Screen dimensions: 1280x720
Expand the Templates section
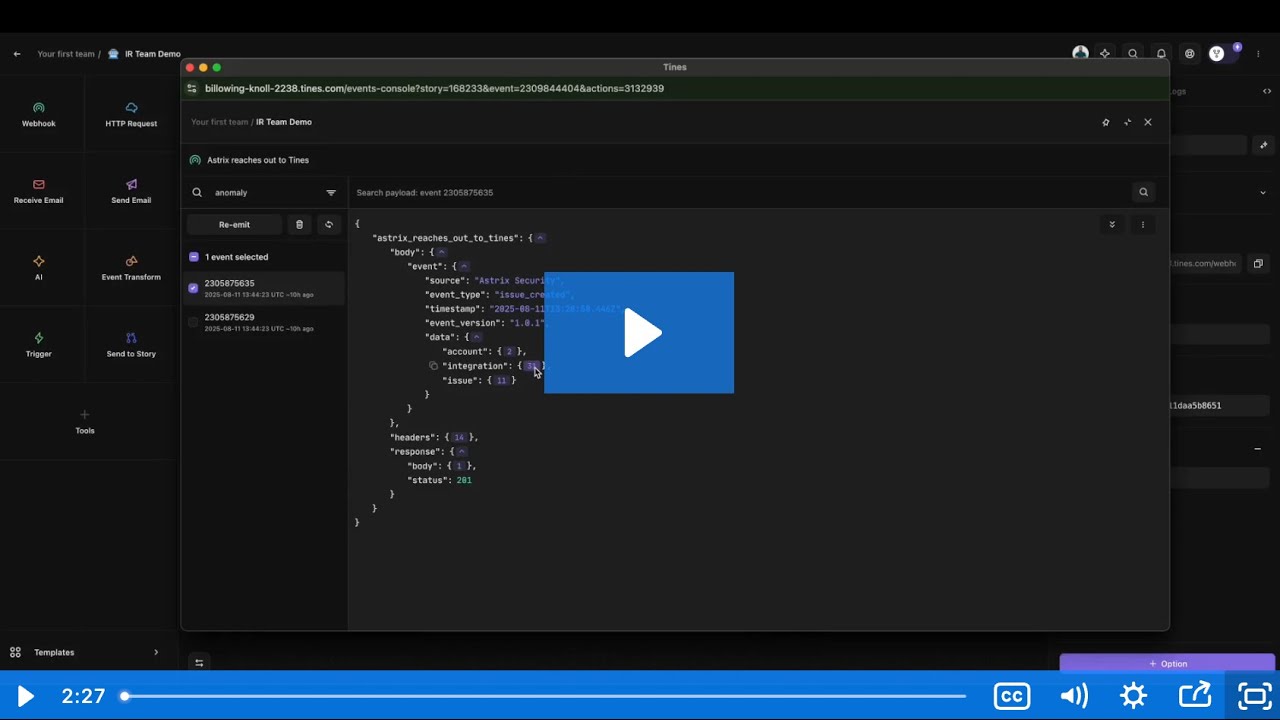point(85,652)
